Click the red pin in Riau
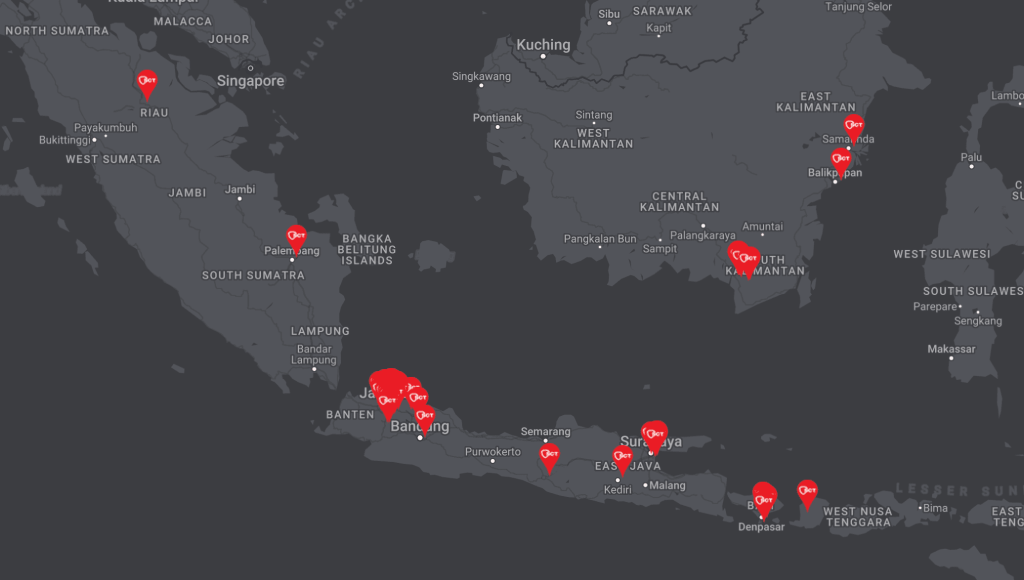 coord(147,84)
